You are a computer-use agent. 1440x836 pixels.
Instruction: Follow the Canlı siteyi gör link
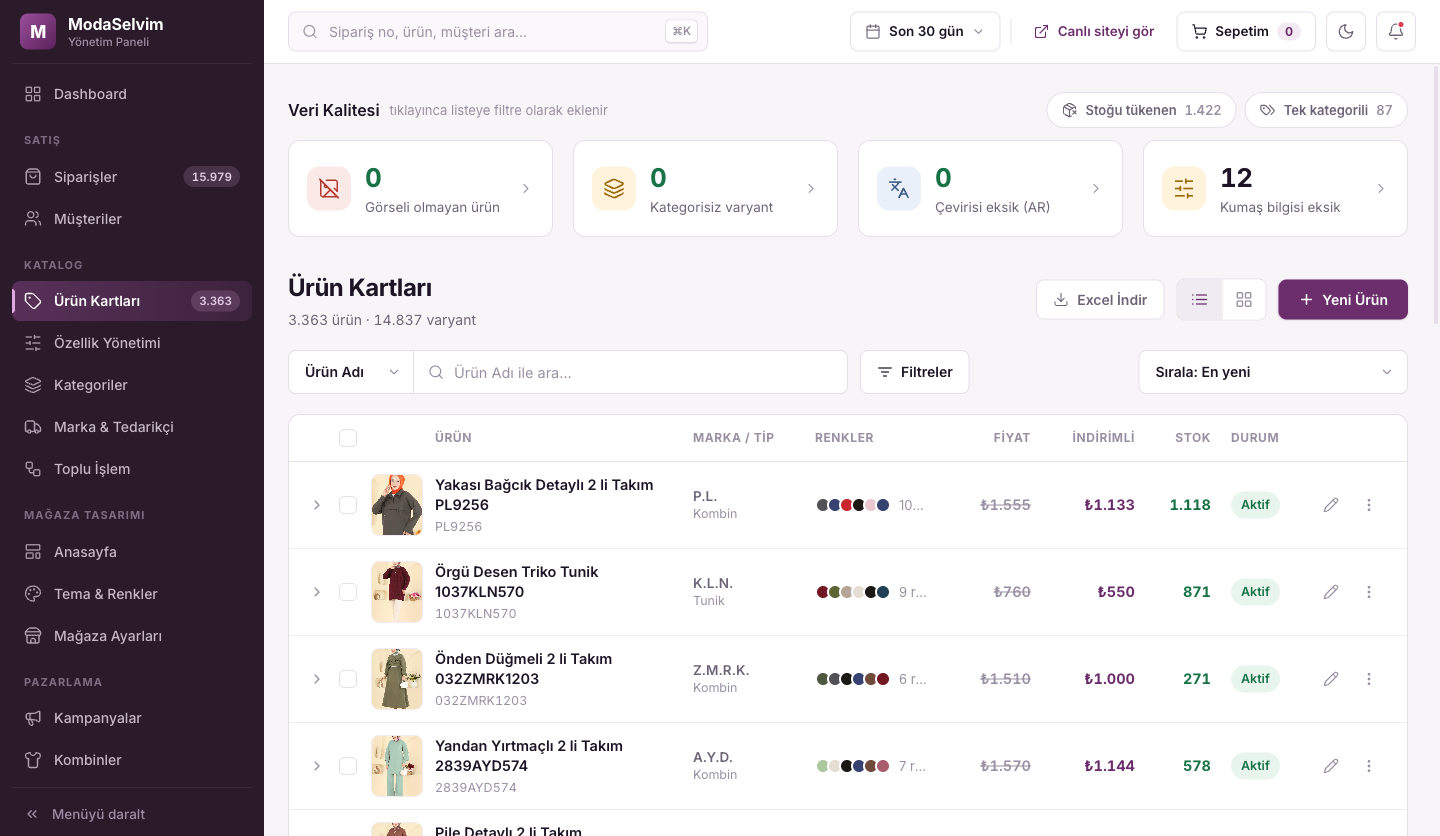pyautogui.click(x=1094, y=32)
